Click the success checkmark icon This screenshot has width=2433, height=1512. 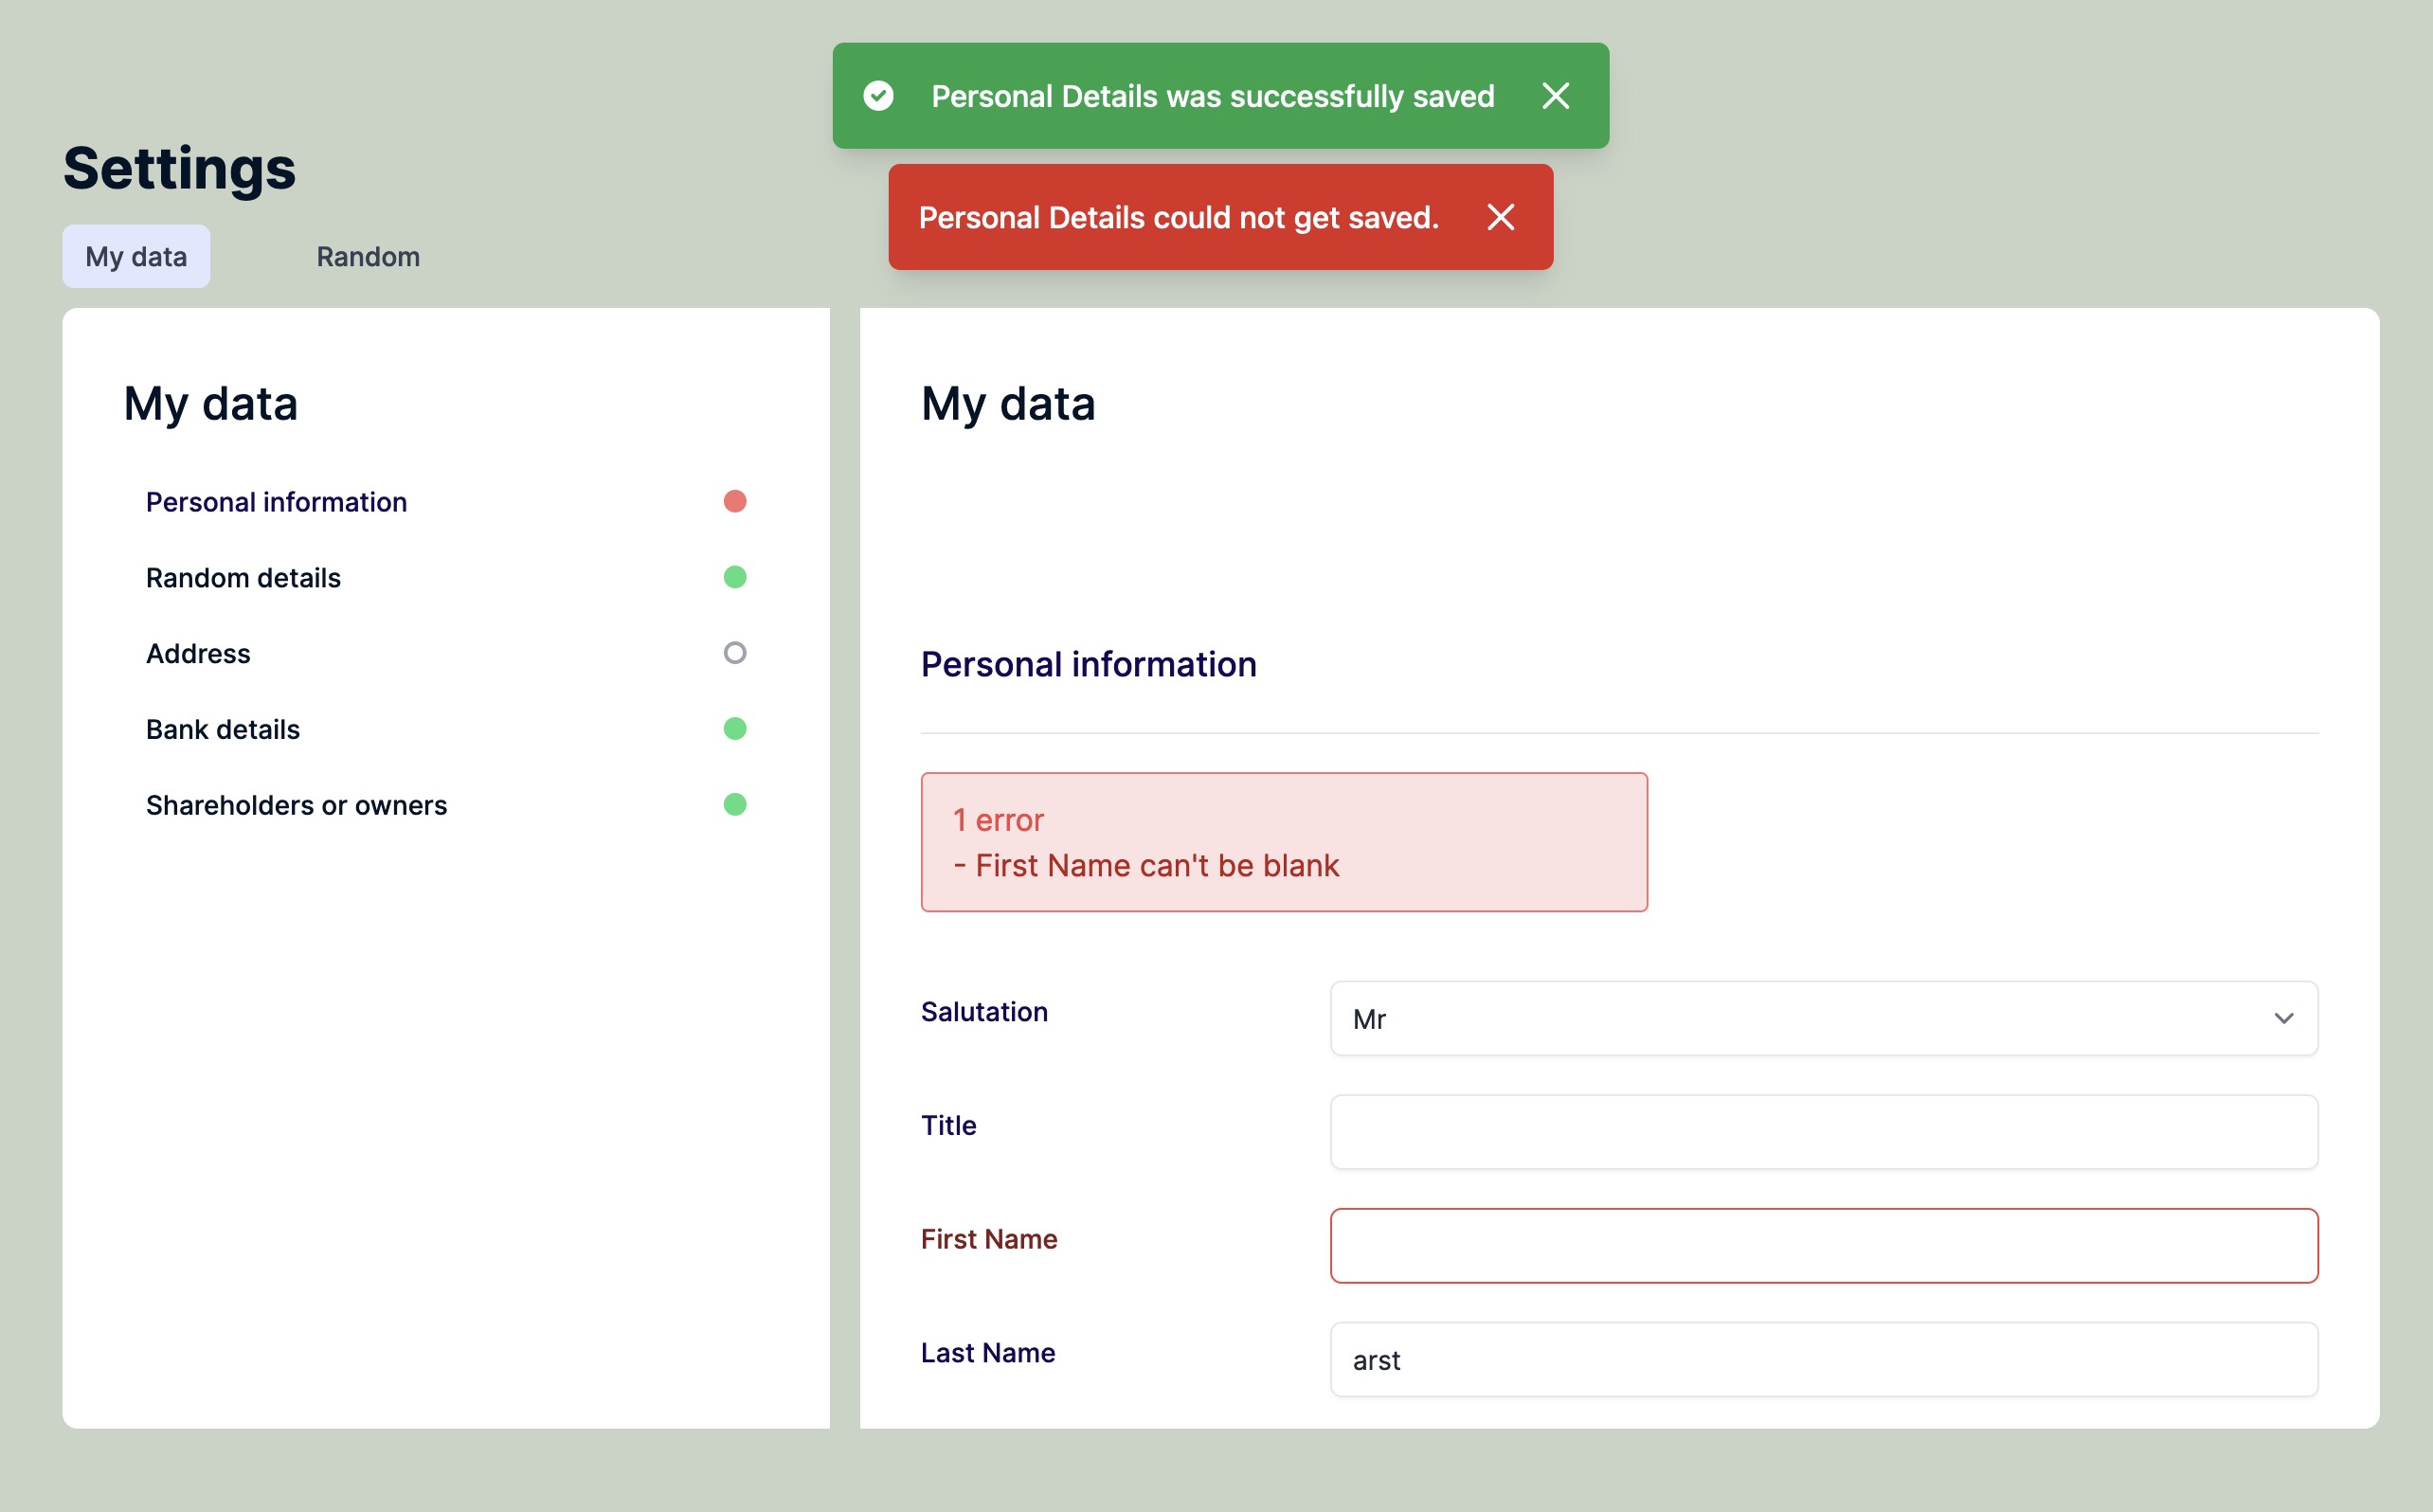click(x=878, y=96)
